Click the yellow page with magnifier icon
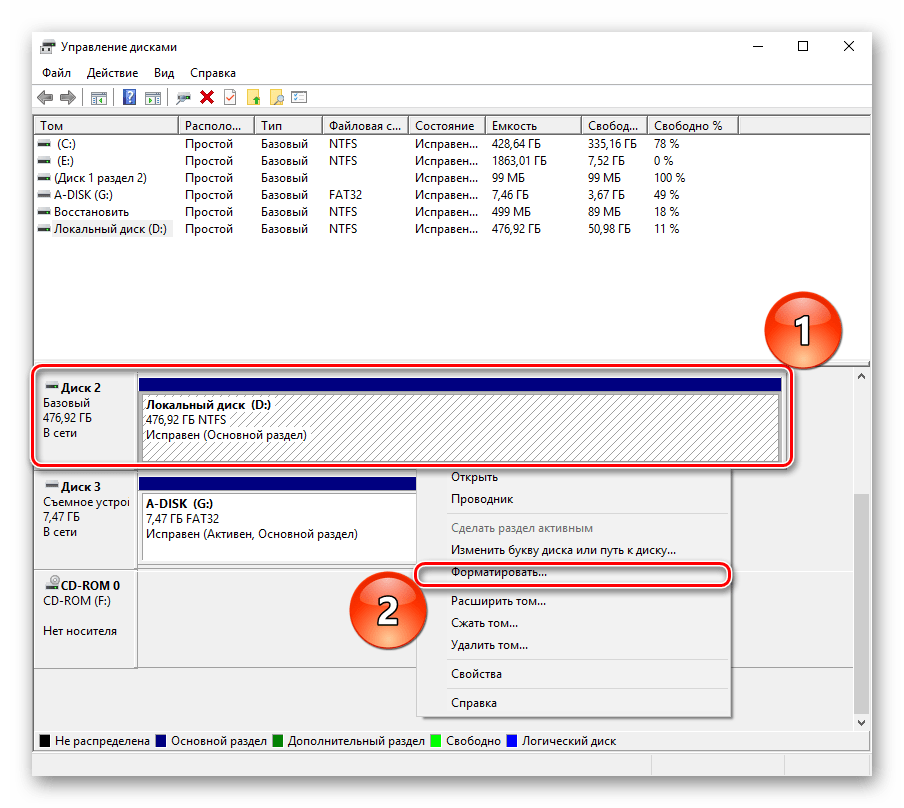 click(276, 97)
